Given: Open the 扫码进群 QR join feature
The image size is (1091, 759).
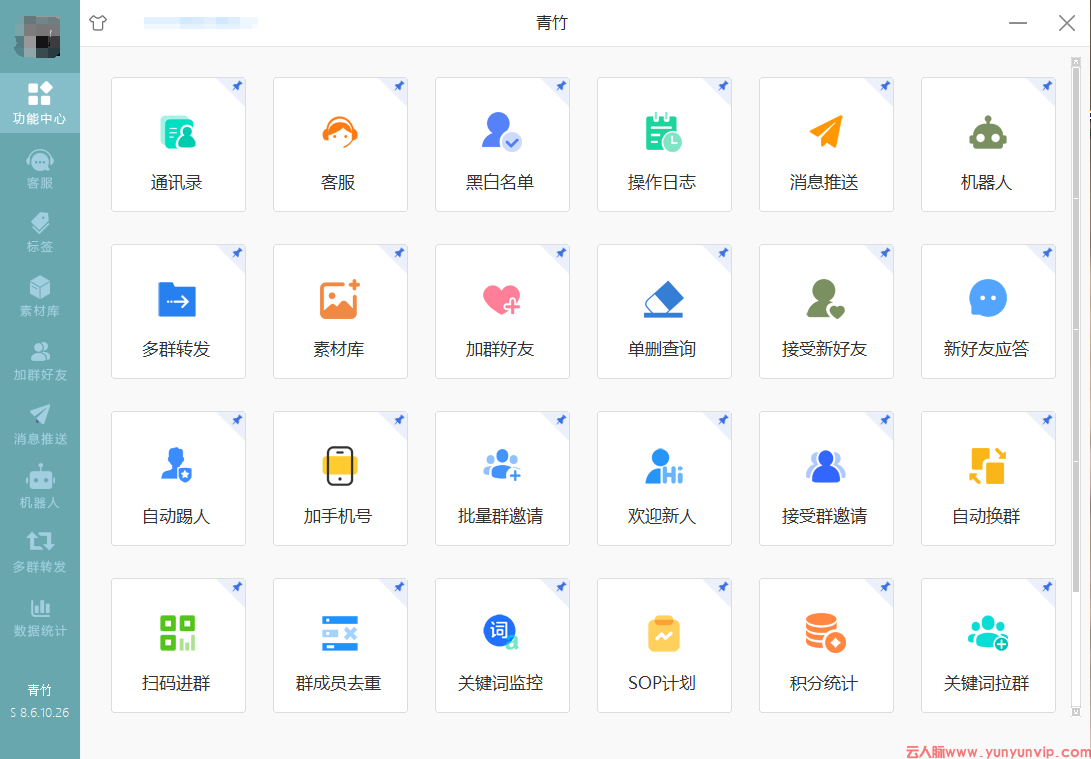Looking at the screenshot, I should point(178,645).
